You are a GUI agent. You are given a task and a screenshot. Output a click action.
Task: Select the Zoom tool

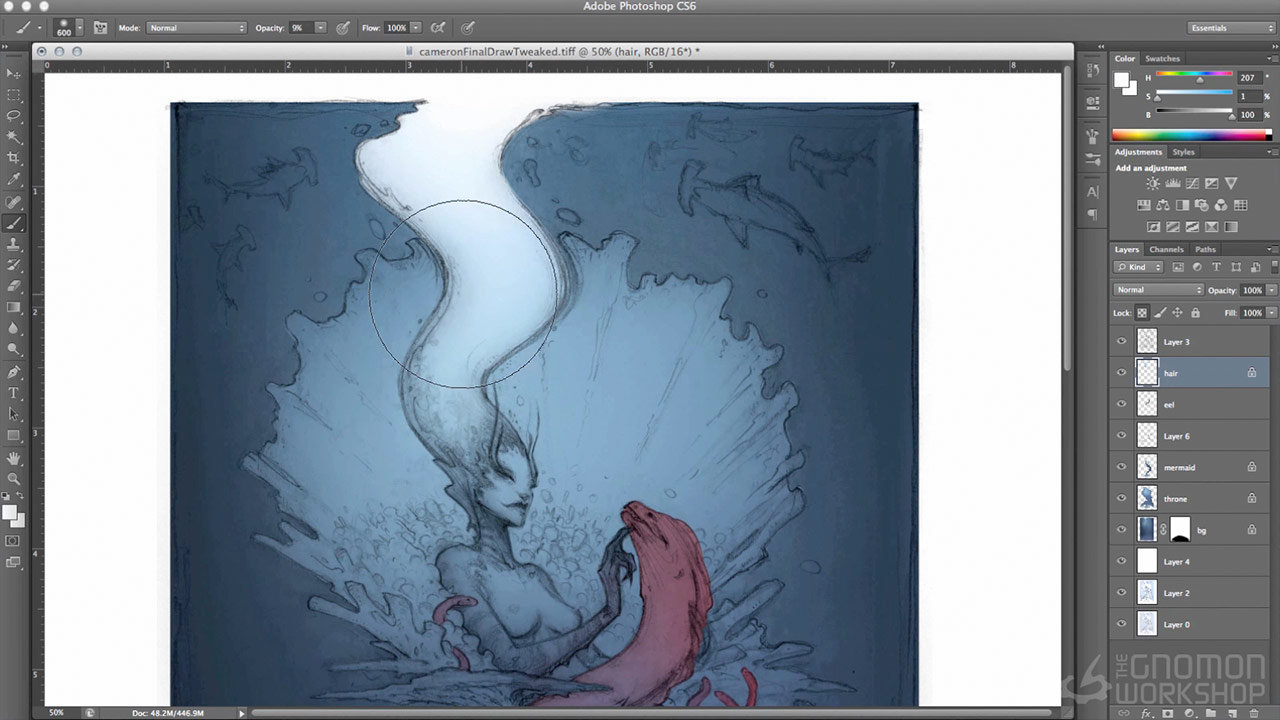tap(14, 479)
